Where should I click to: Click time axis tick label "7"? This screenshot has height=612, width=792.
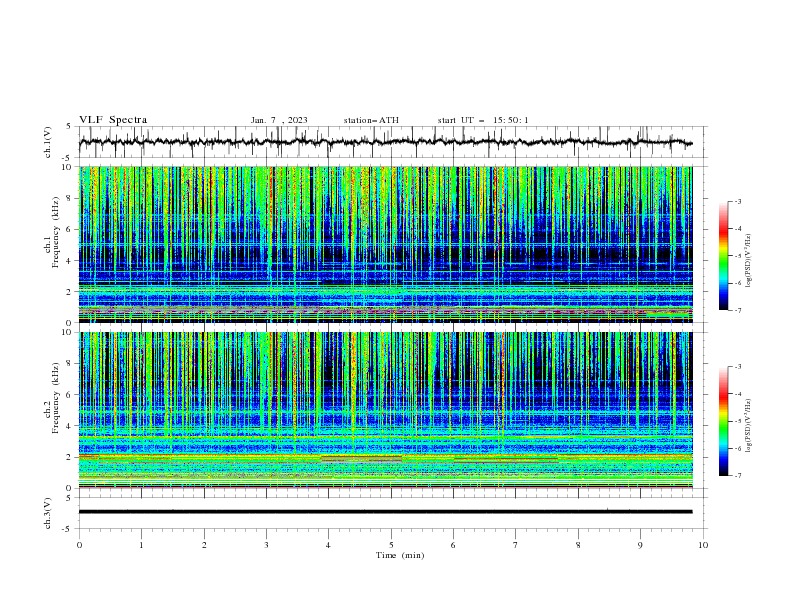[516, 545]
